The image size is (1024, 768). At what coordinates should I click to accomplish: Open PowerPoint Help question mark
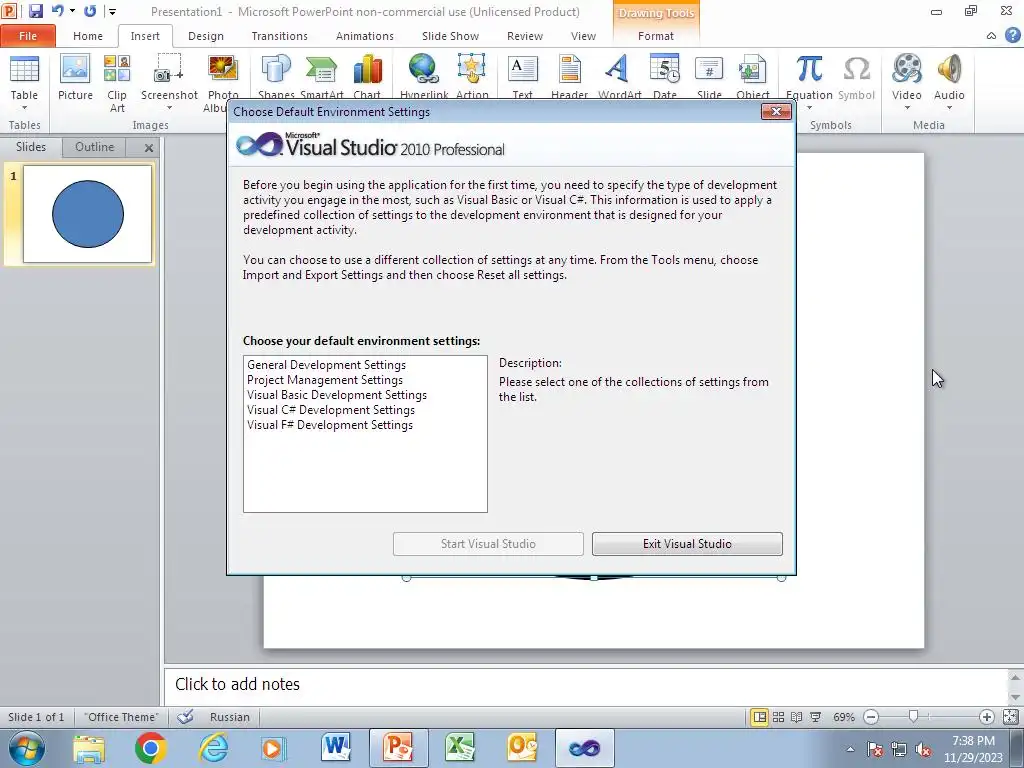point(1012,36)
